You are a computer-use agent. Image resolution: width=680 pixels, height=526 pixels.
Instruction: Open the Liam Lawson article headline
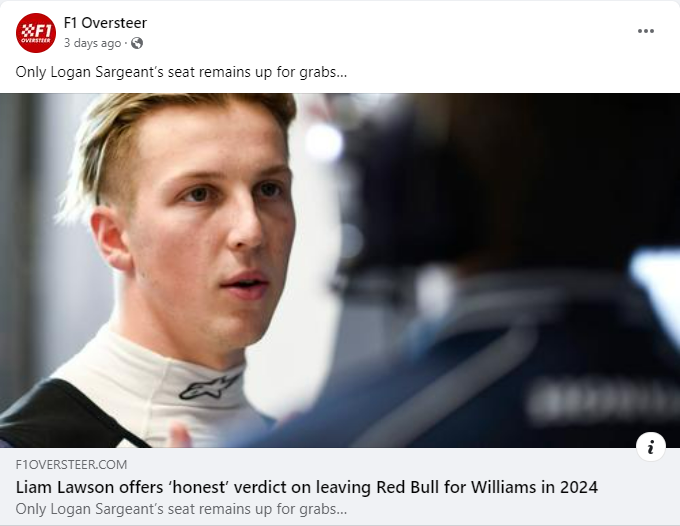coord(307,487)
